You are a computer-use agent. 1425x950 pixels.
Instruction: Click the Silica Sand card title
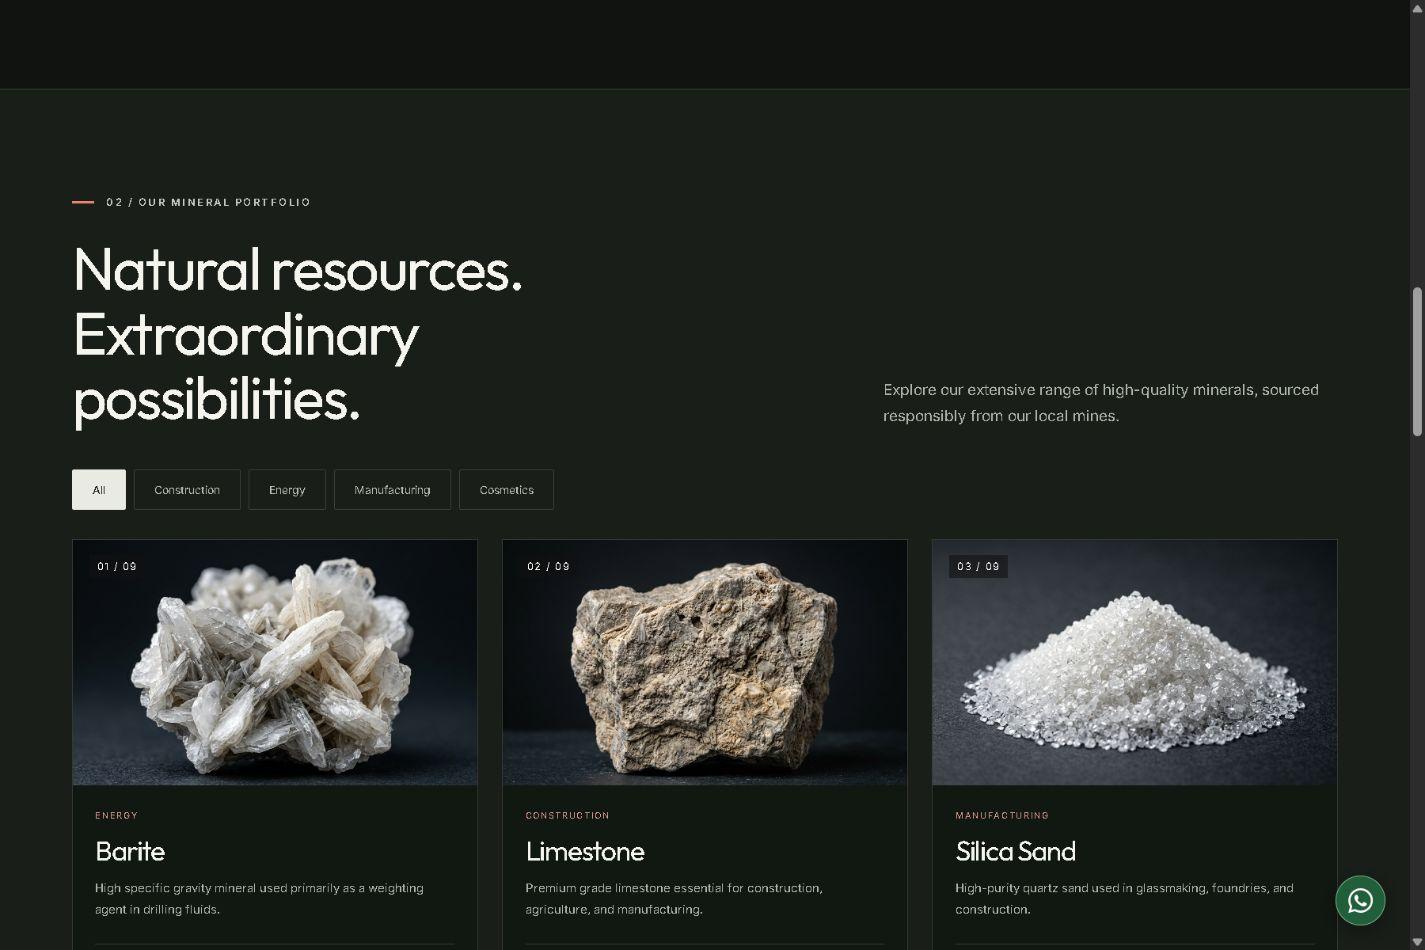[1015, 851]
